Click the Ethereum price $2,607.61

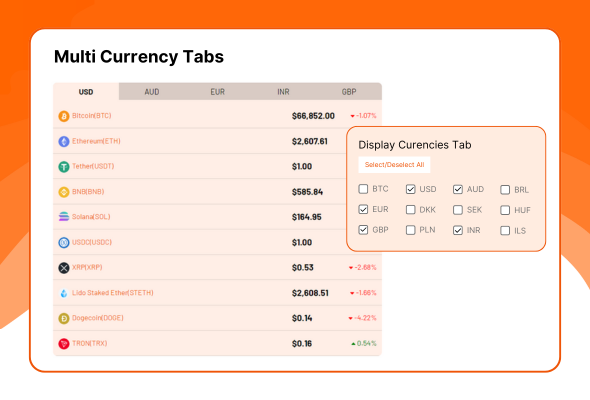click(310, 141)
